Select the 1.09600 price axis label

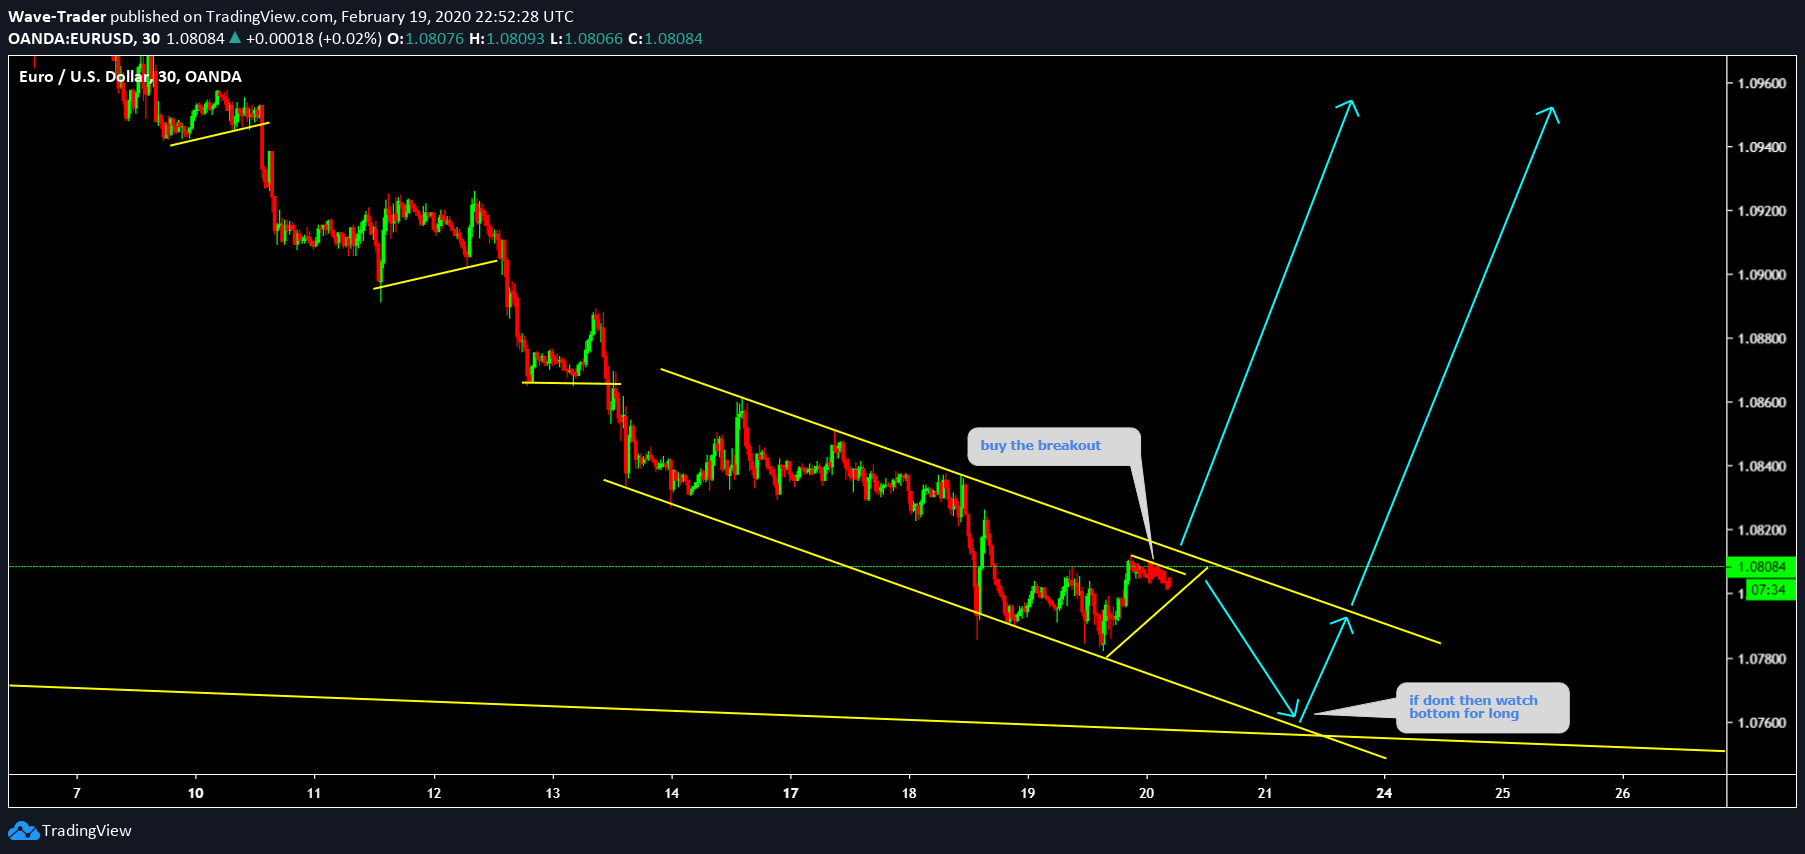coord(1761,83)
